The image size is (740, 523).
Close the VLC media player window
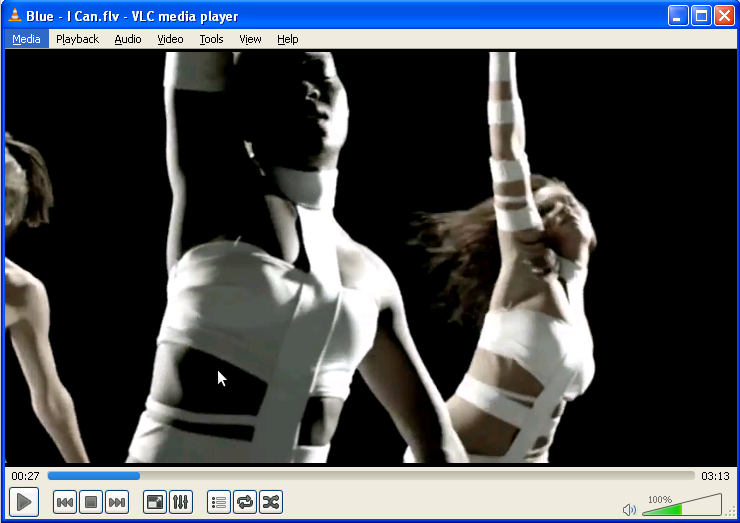pyautogui.click(x=724, y=16)
